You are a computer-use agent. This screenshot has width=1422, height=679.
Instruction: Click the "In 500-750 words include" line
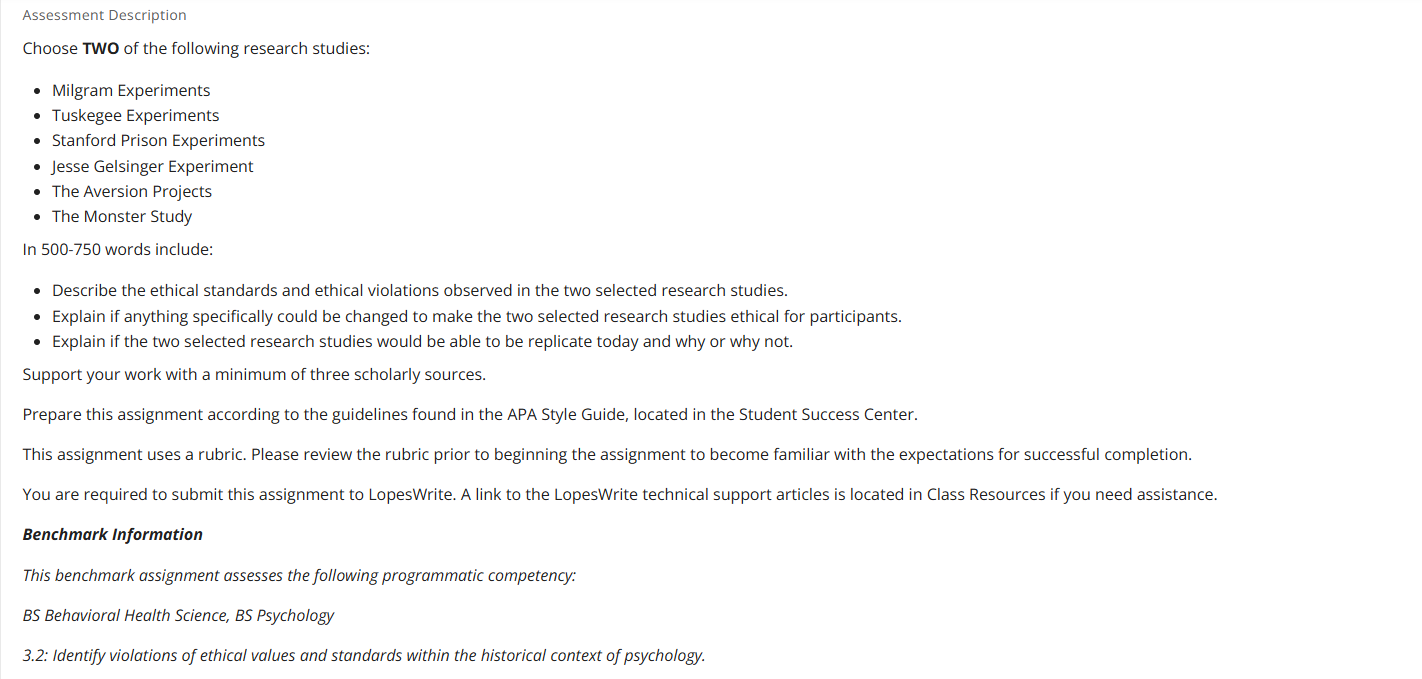118,249
